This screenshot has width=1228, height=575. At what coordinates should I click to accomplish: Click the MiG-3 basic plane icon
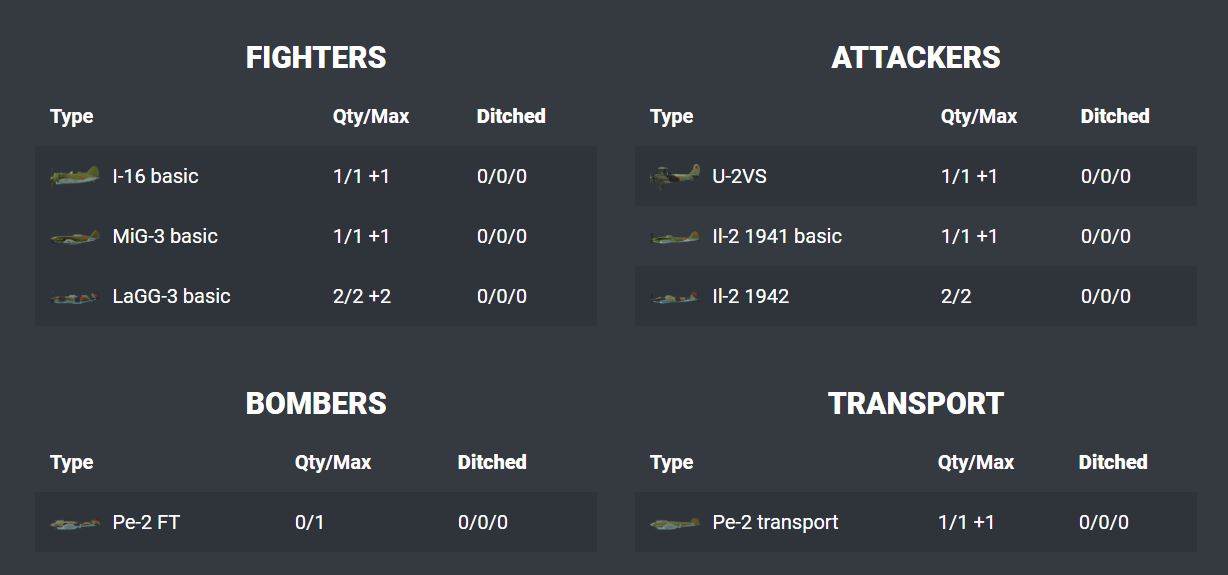point(75,237)
